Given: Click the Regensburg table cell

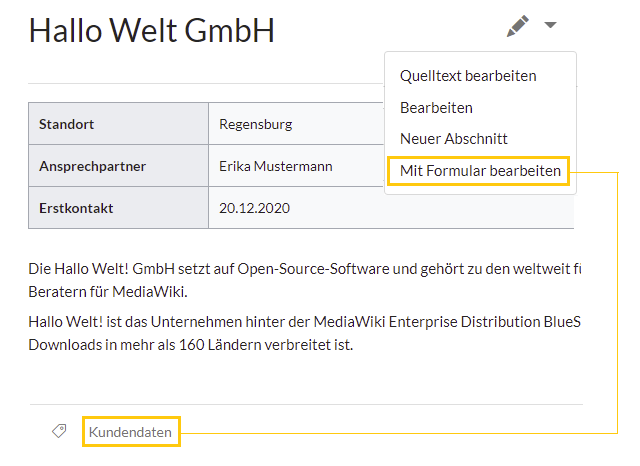Looking at the screenshot, I should point(296,124).
